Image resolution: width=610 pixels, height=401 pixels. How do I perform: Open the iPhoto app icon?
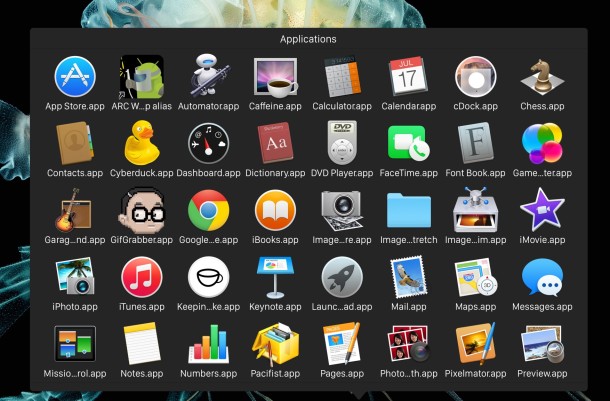pos(75,277)
